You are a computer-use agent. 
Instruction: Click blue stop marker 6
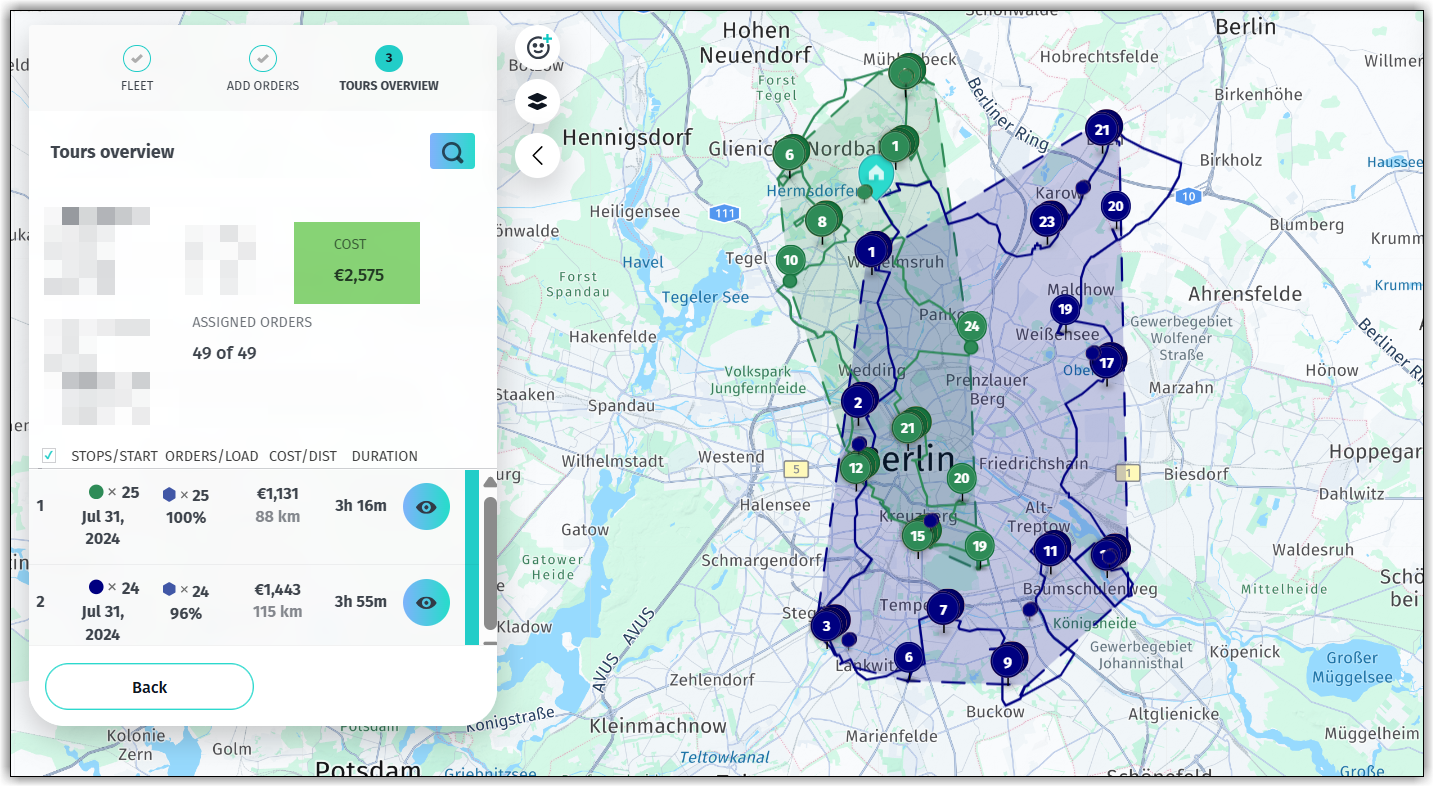pyautogui.click(x=909, y=657)
